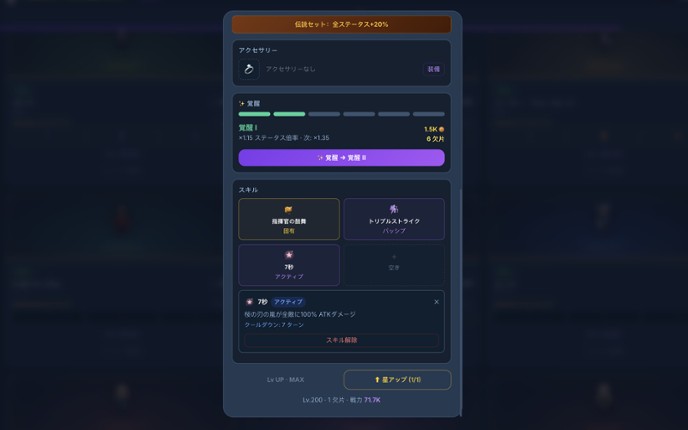Click the red スキル解除 button
Viewport: 688px width, 430px height.
(x=341, y=340)
